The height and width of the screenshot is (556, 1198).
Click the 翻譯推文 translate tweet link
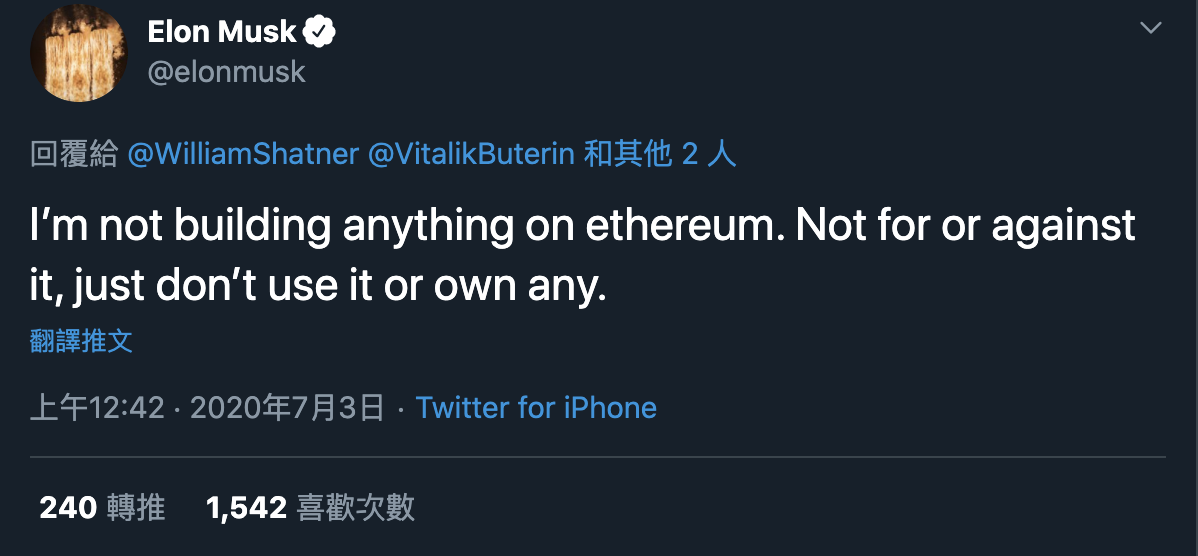[81, 341]
